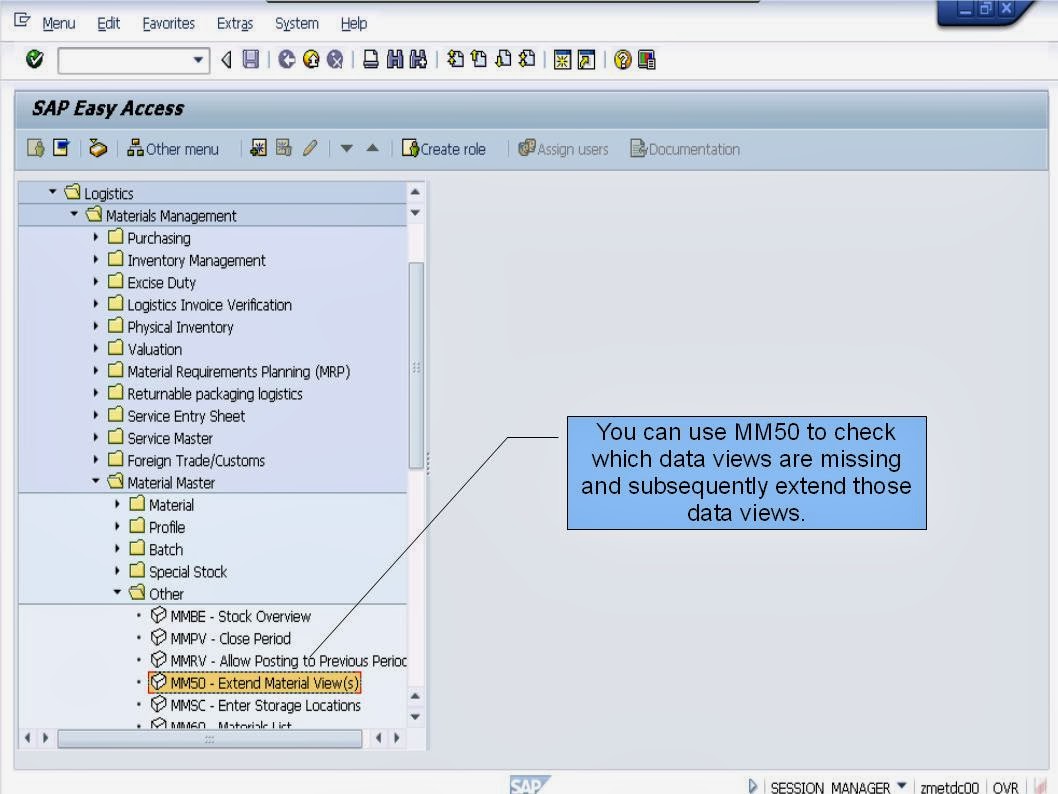This screenshot has height=794, width=1058.
Task: Open the Help icon on the standard toolbar
Action: click(621, 60)
